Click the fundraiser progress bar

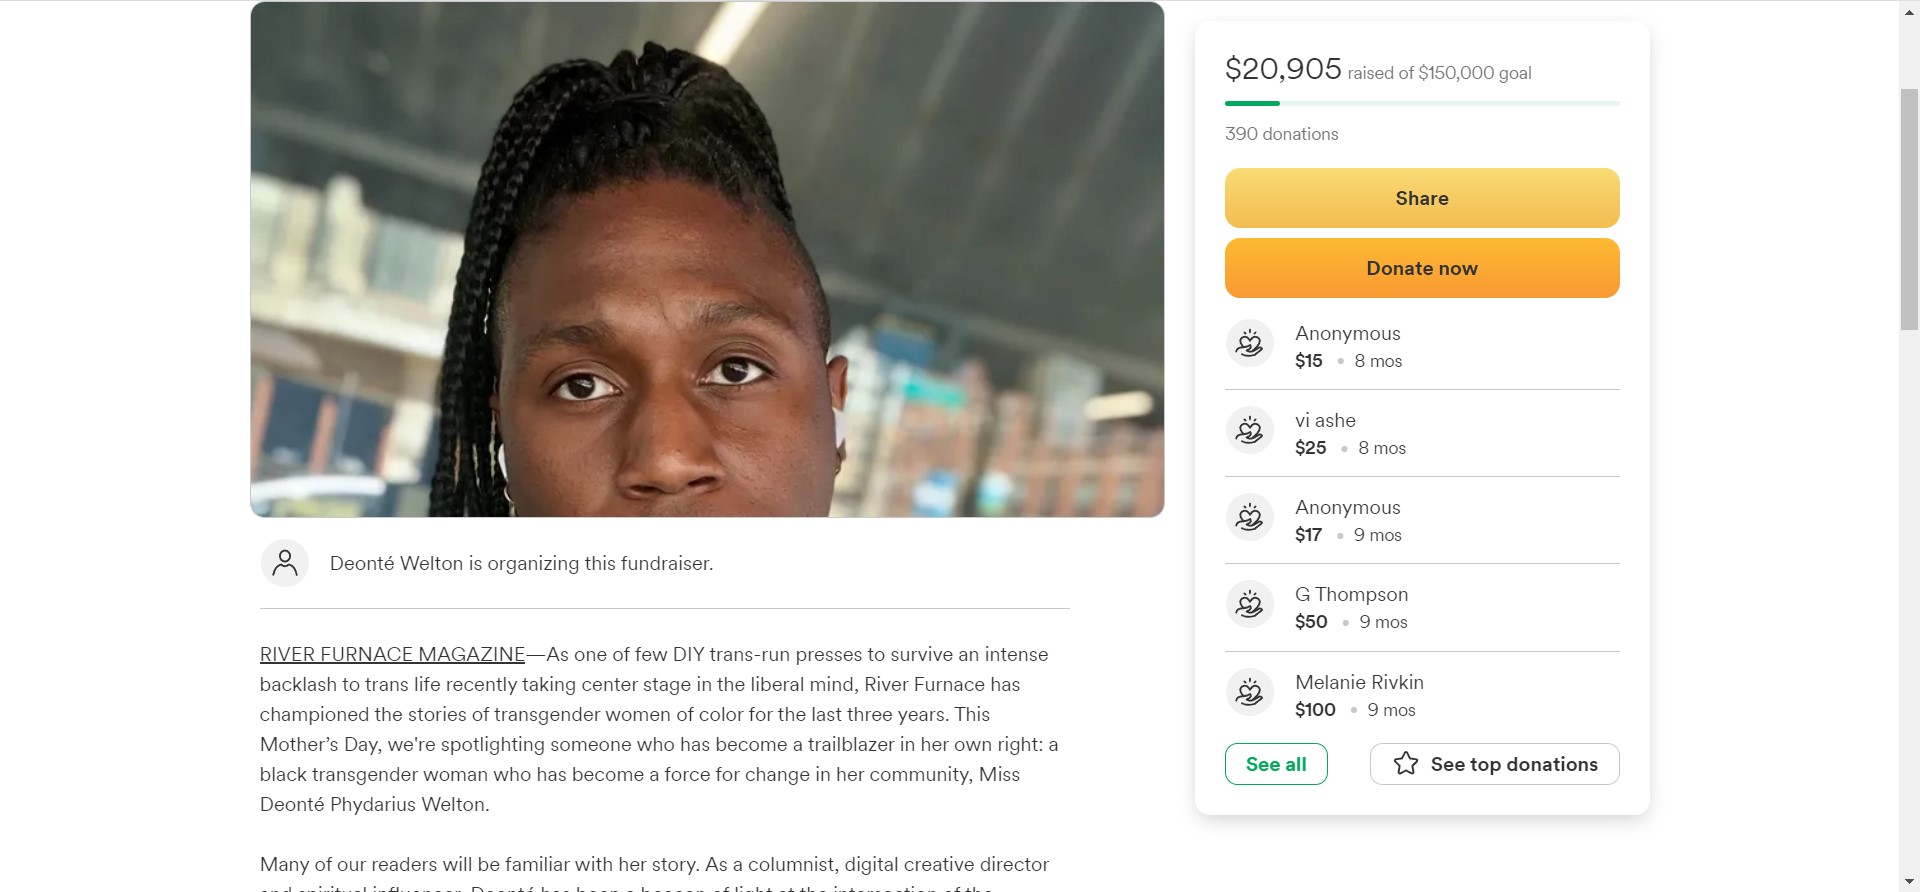[x=1421, y=103]
